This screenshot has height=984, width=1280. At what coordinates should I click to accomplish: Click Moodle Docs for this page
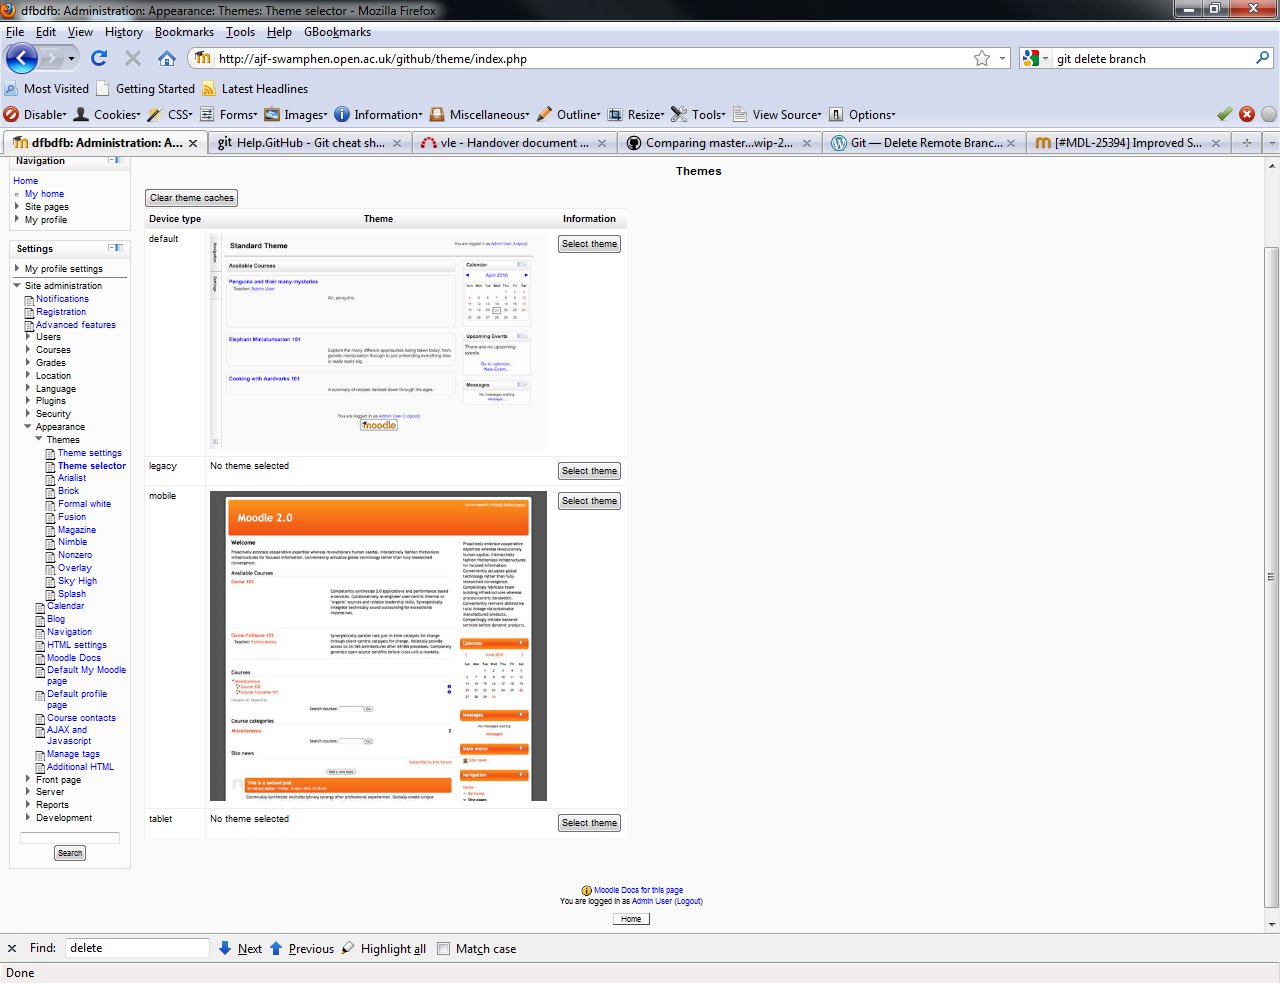638,890
